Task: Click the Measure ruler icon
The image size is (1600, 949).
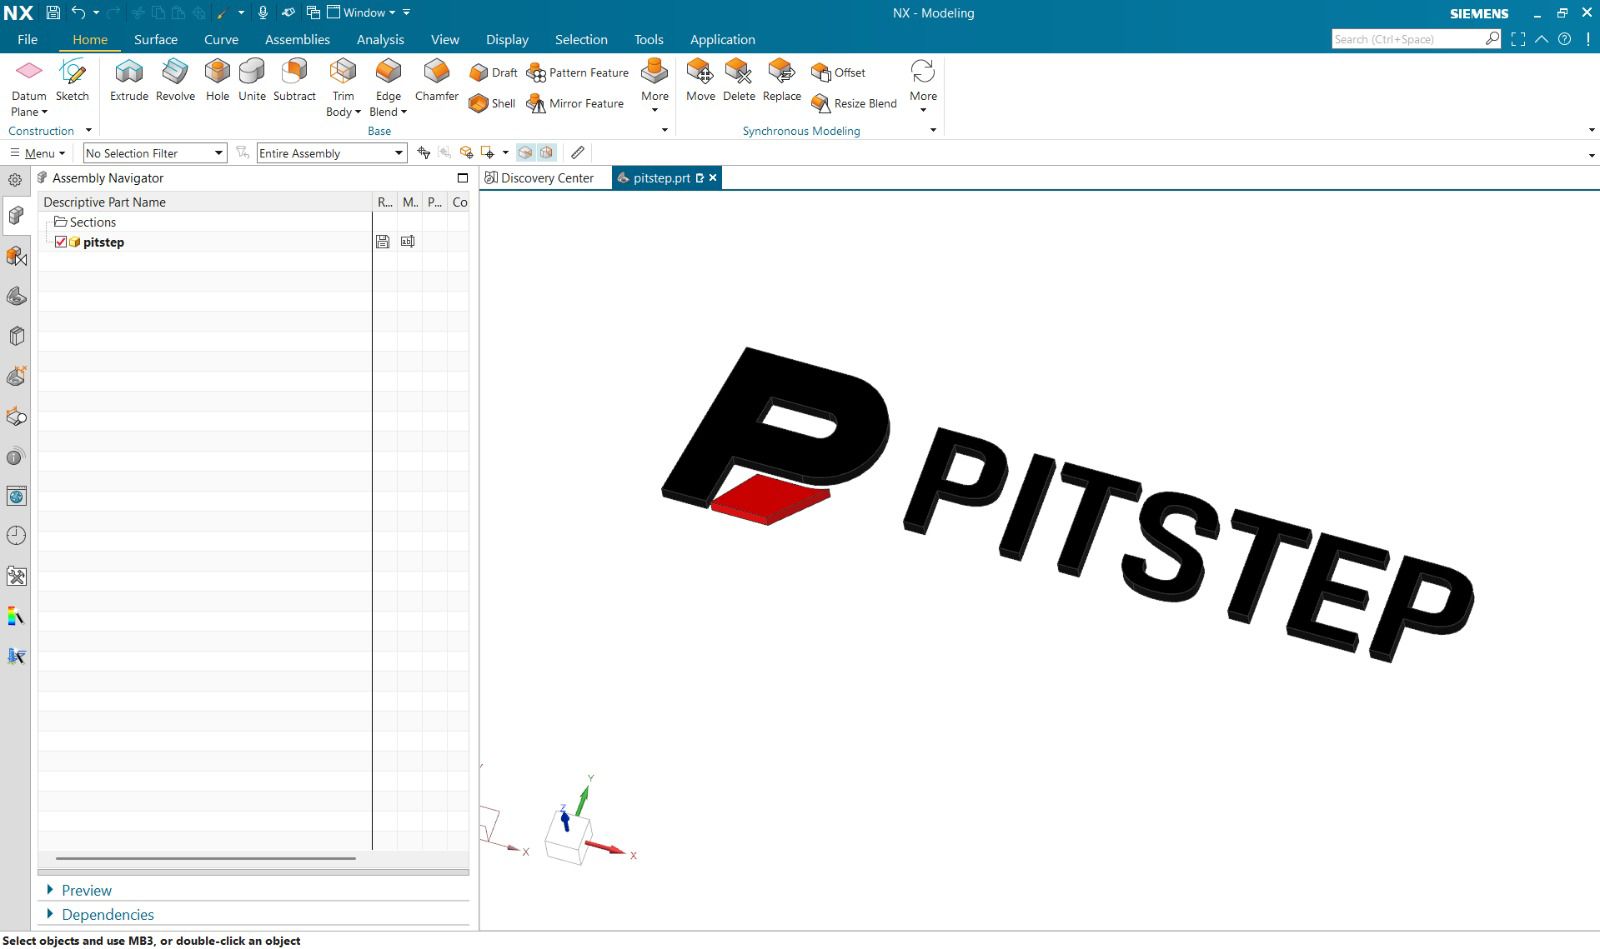Action: coord(577,153)
